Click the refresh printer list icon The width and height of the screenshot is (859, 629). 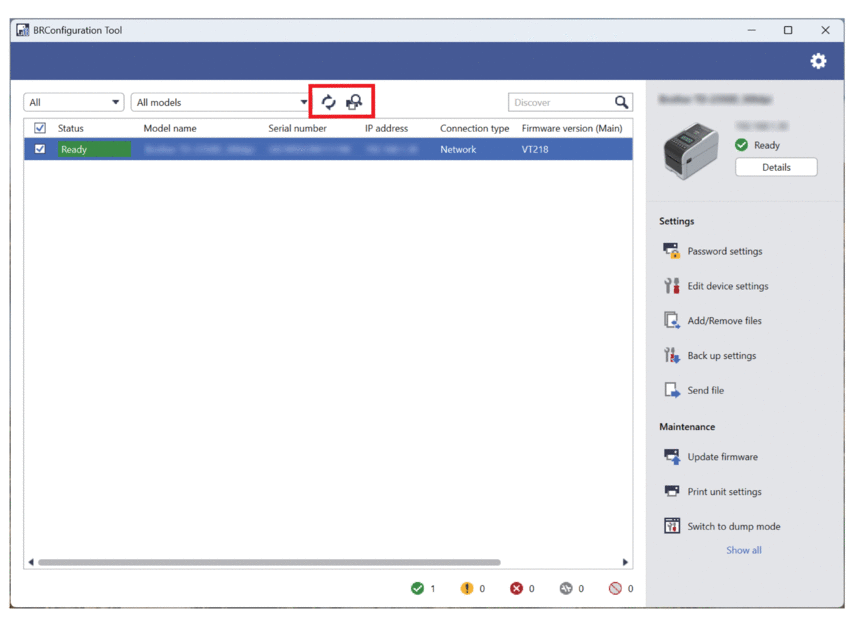(328, 102)
